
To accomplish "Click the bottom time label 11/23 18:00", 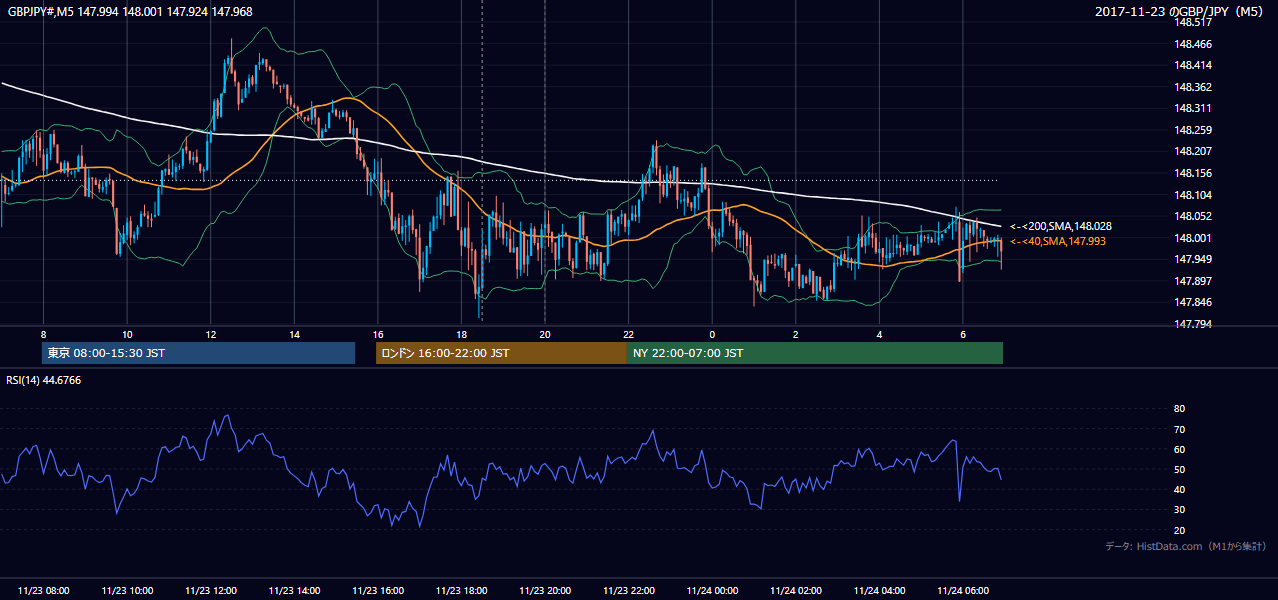I will point(461,591).
